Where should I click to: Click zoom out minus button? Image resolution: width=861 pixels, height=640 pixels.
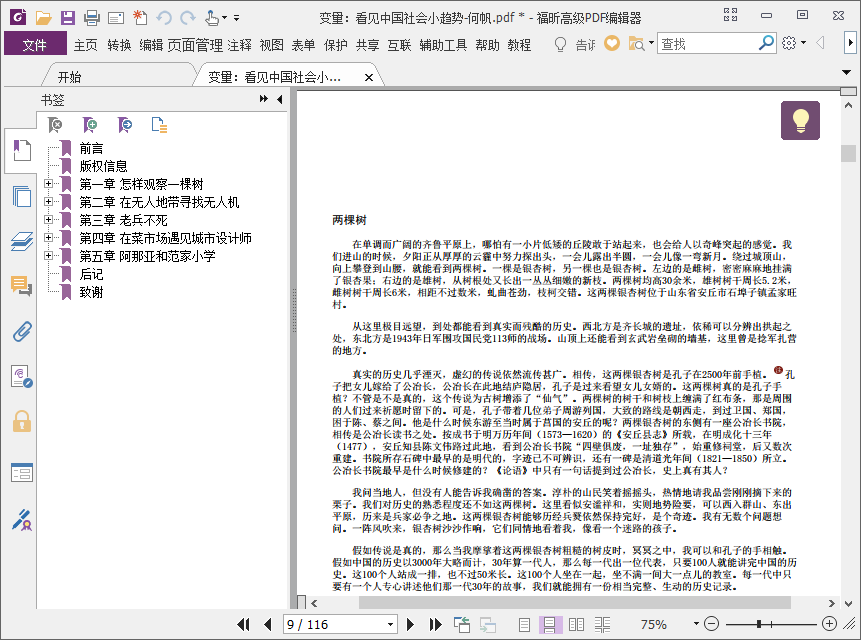pos(711,624)
